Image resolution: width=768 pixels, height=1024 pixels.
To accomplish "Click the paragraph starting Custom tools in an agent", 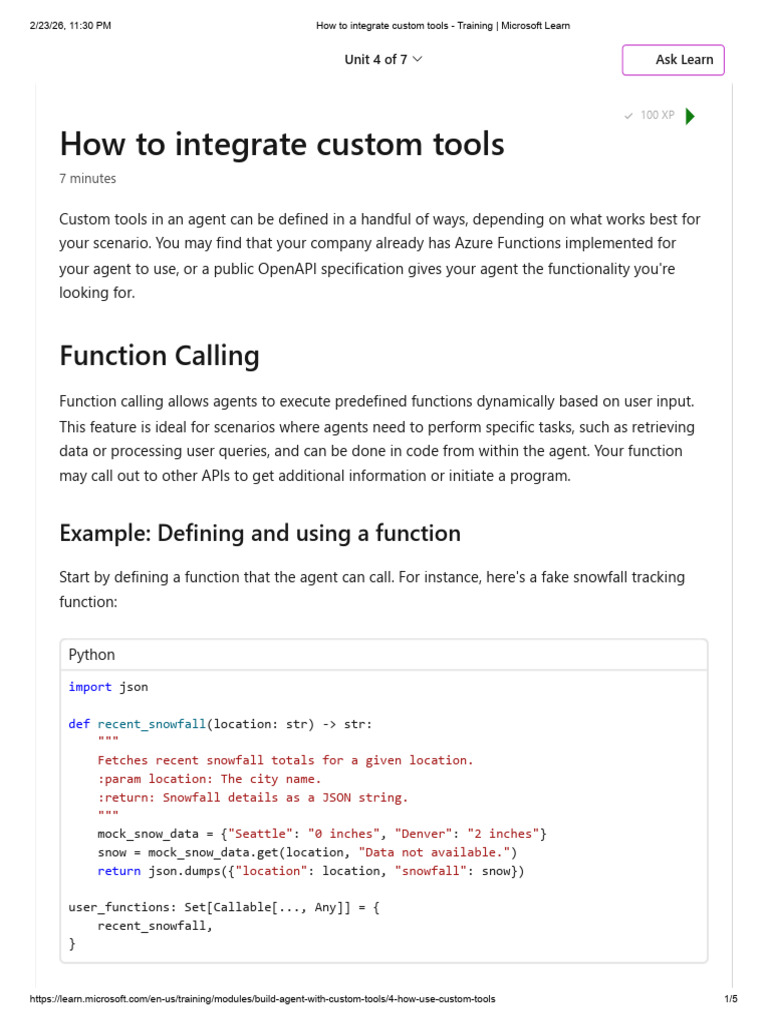I will 379,255.
